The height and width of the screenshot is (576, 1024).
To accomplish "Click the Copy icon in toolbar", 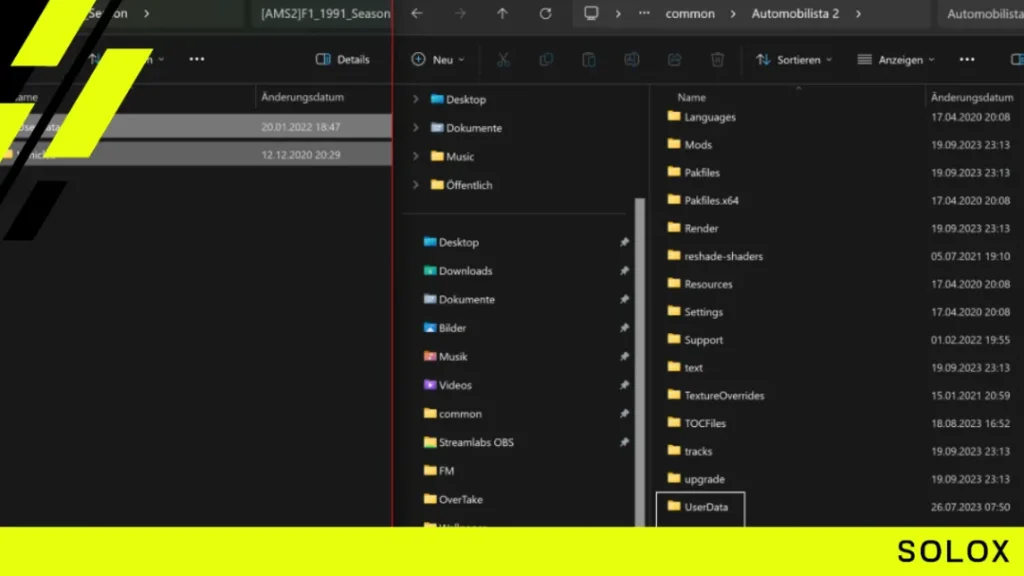I will [546, 59].
